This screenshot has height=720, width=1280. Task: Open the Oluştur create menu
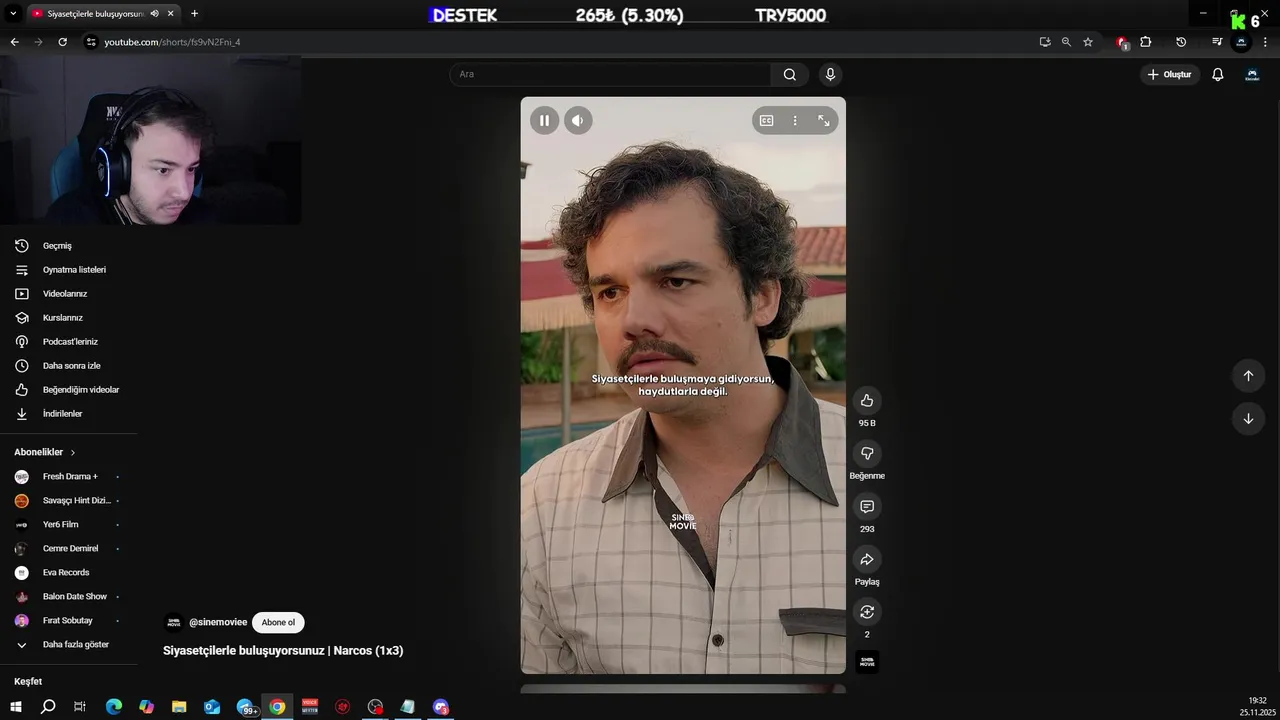coord(1169,74)
